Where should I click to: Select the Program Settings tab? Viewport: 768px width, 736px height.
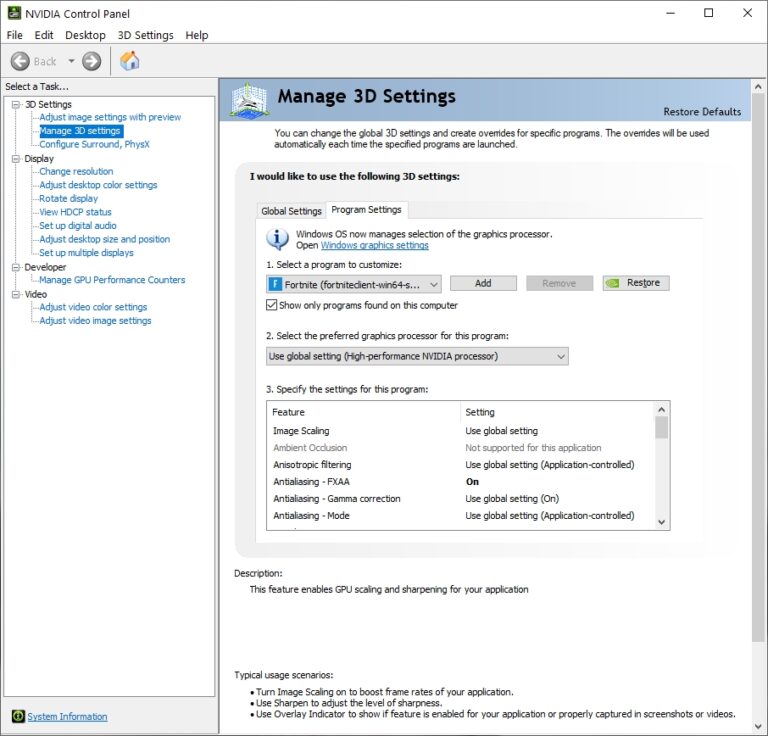pos(366,210)
